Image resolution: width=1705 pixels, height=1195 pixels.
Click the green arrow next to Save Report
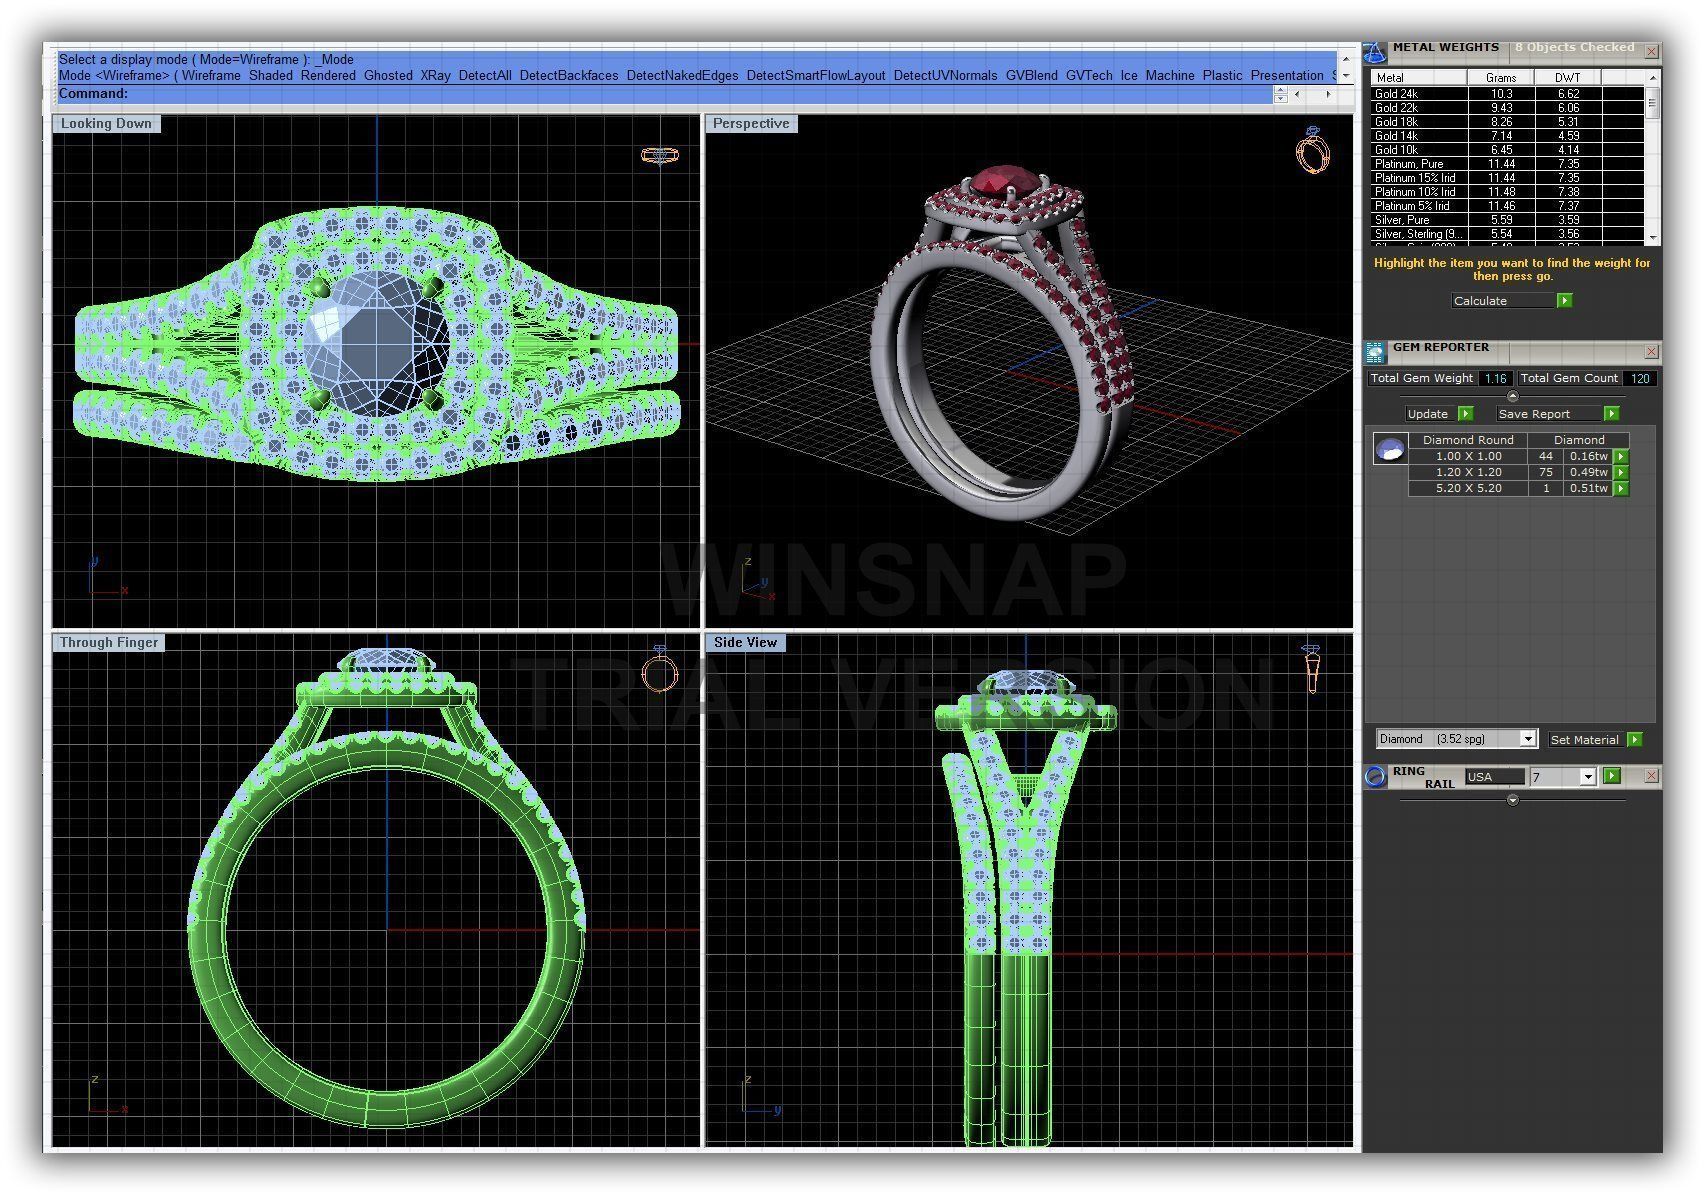pos(1611,414)
